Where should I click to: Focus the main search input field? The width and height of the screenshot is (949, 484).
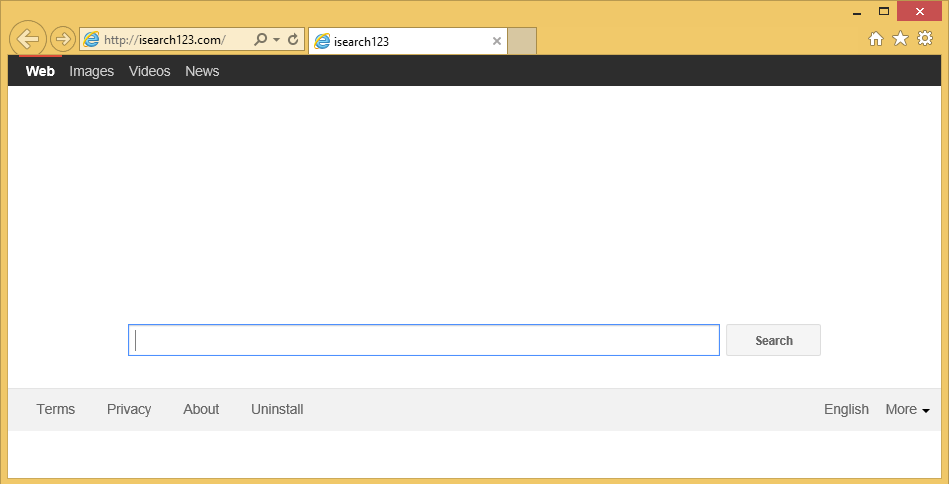pyautogui.click(x=423, y=341)
